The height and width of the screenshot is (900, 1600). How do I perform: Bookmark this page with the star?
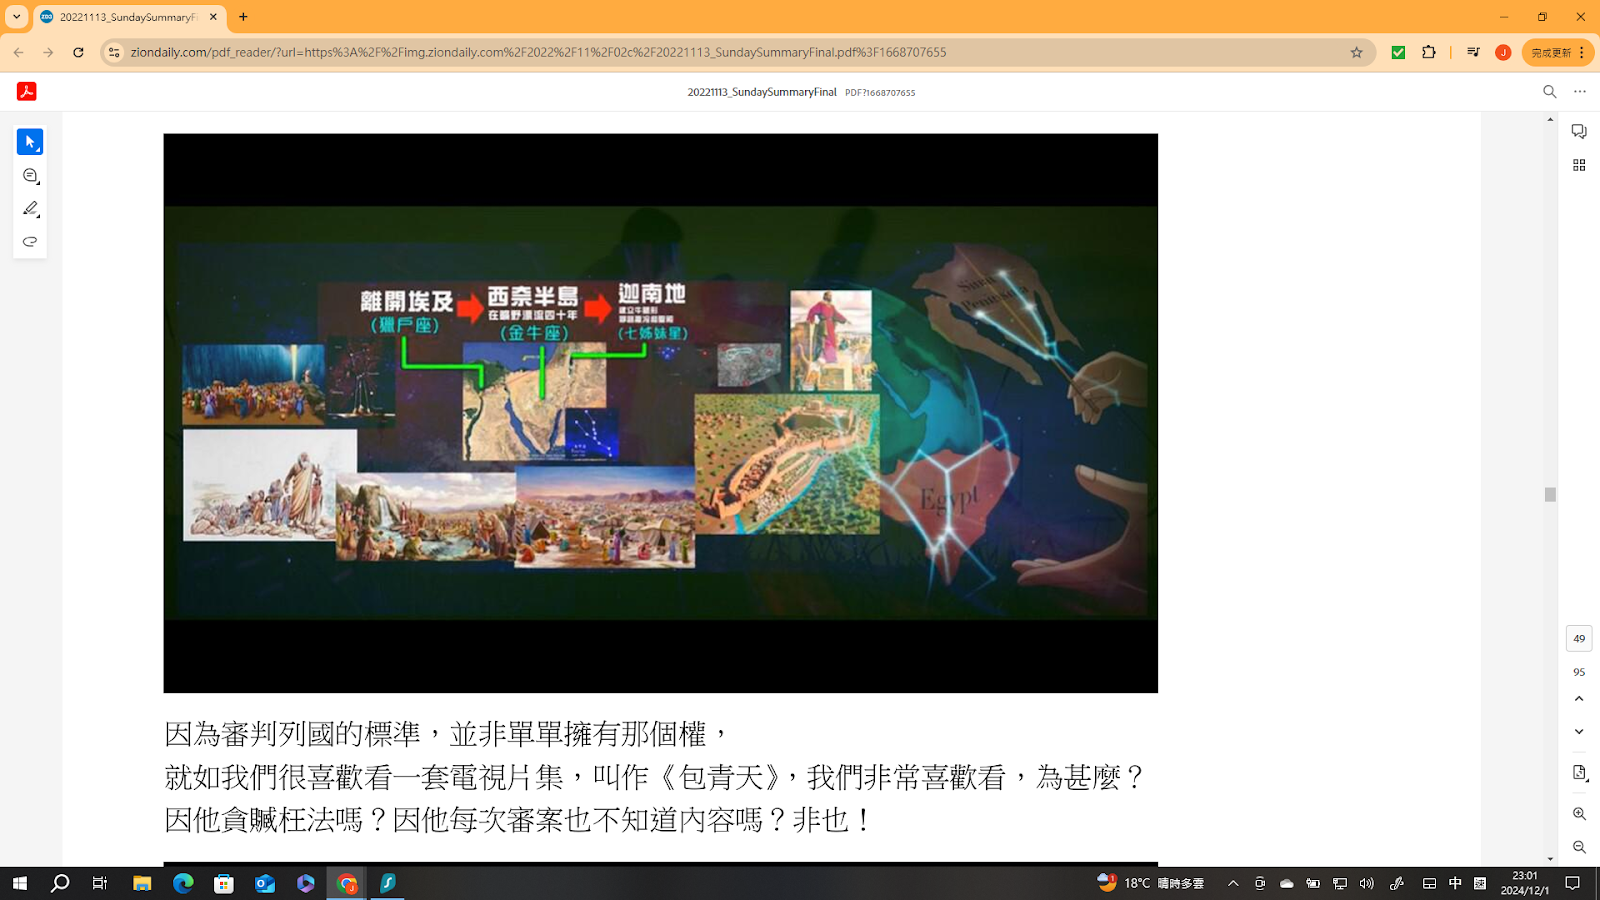(1357, 52)
